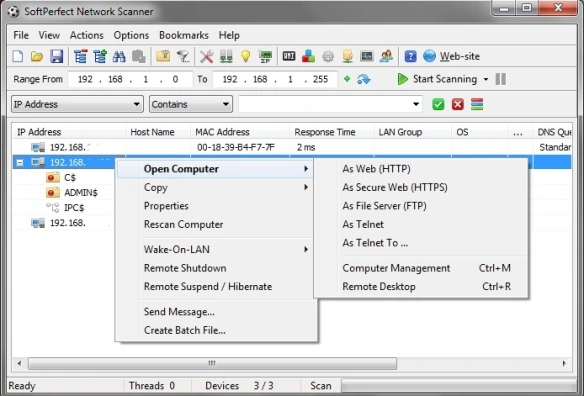Click the horizontal scrollbar thumb
This screenshot has width=584, height=396.
(x=212, y=363)
